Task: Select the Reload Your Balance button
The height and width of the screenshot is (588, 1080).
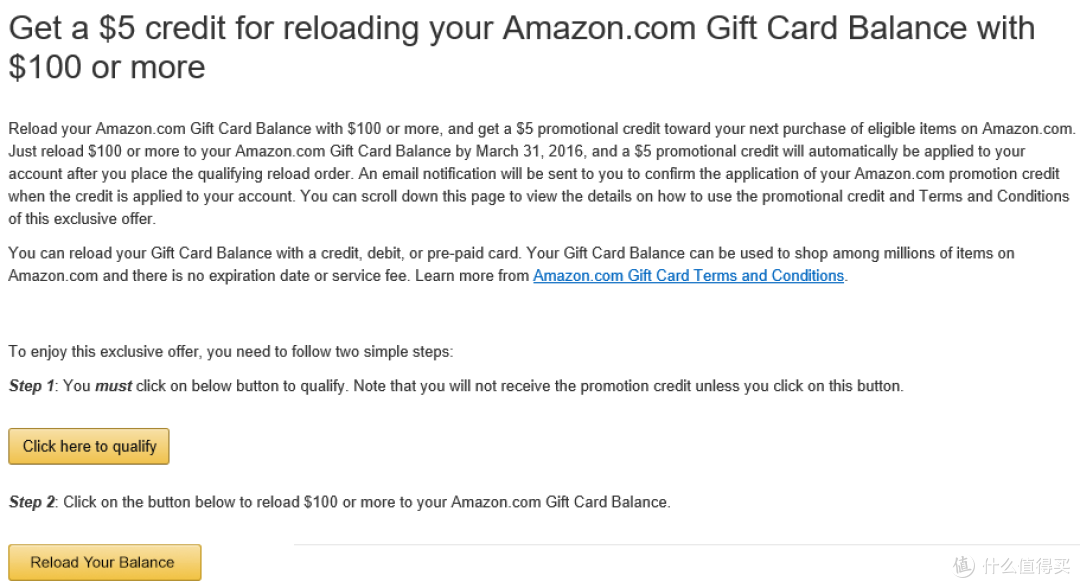Action: (x=105, y=563)
